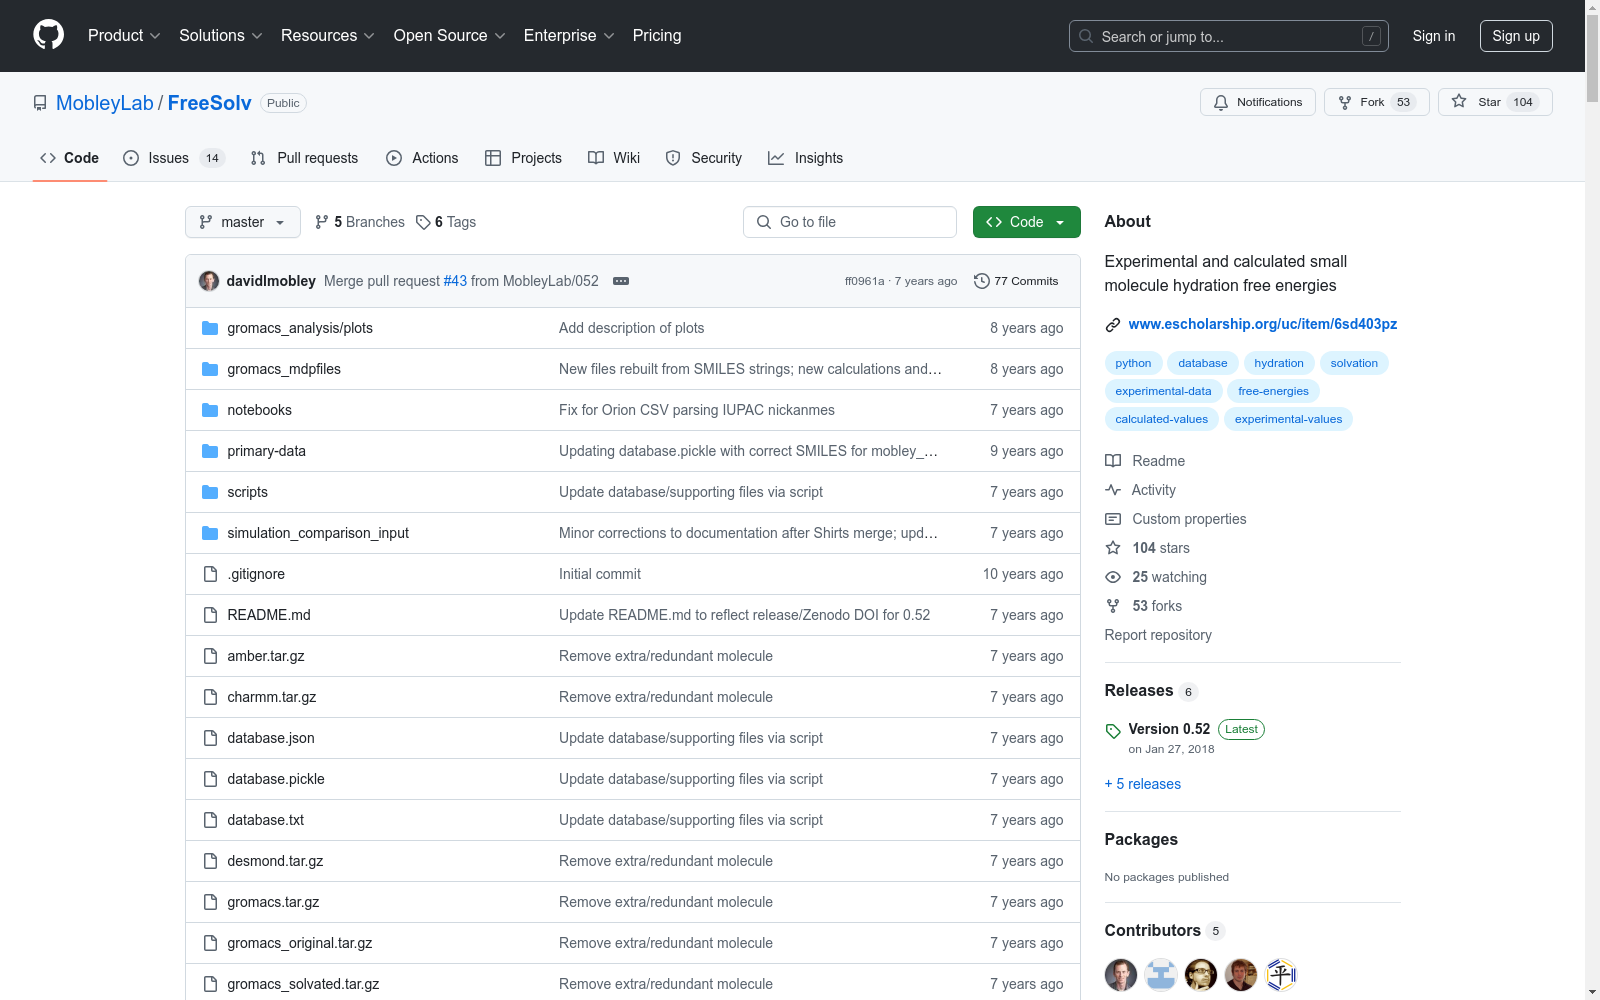This screenshot has height=1000, width=1600.
Task: Open gromacs.tar.gz file
Action: pyautogui.click(x=273, y=902)
